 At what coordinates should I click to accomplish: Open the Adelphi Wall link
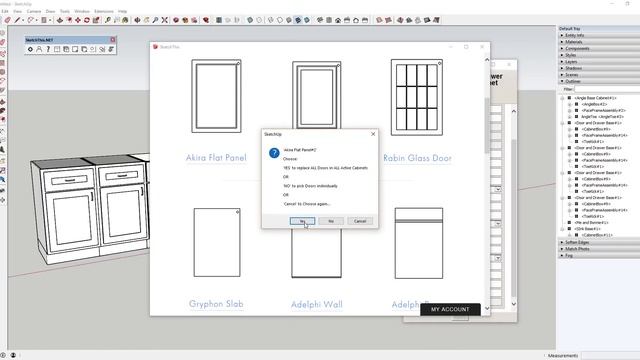point(317,304)
